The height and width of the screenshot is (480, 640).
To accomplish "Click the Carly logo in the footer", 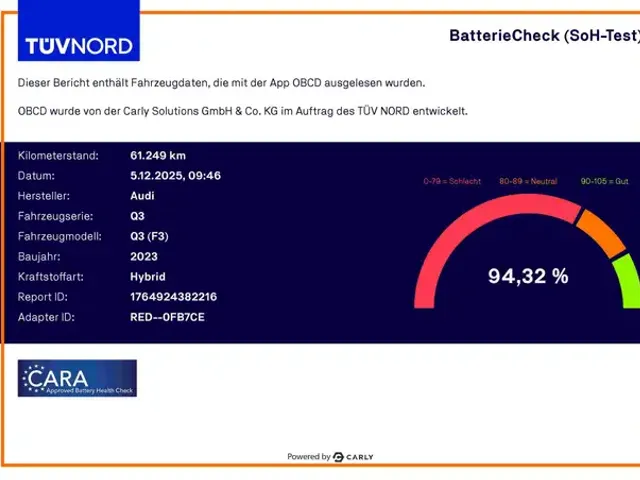I will click(353, 457).
